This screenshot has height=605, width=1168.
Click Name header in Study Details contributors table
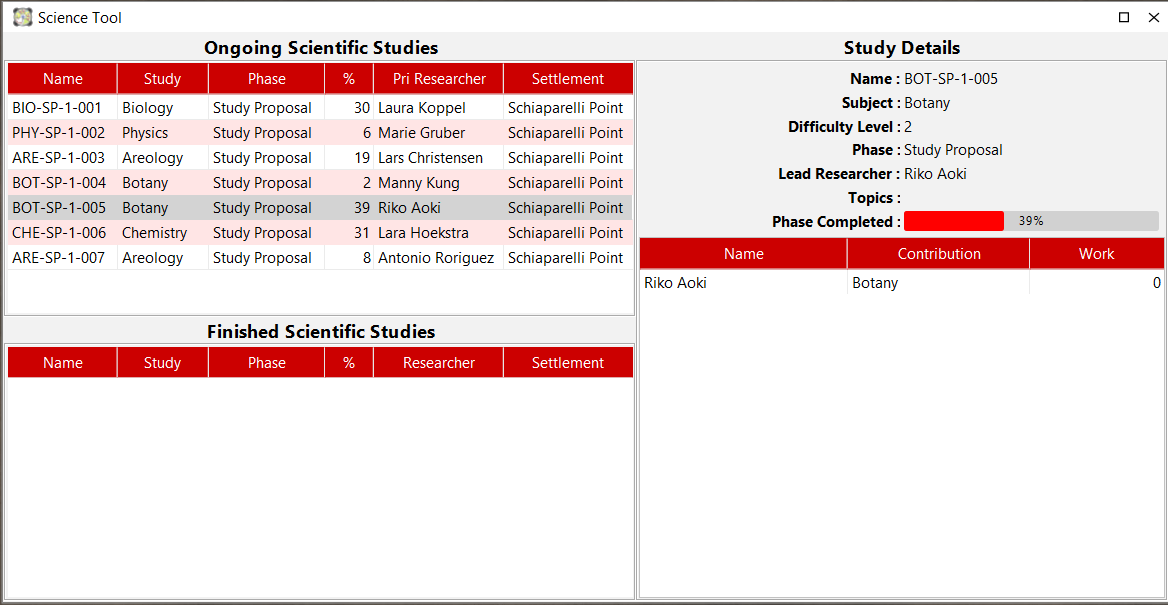click(x=743, y=254)
